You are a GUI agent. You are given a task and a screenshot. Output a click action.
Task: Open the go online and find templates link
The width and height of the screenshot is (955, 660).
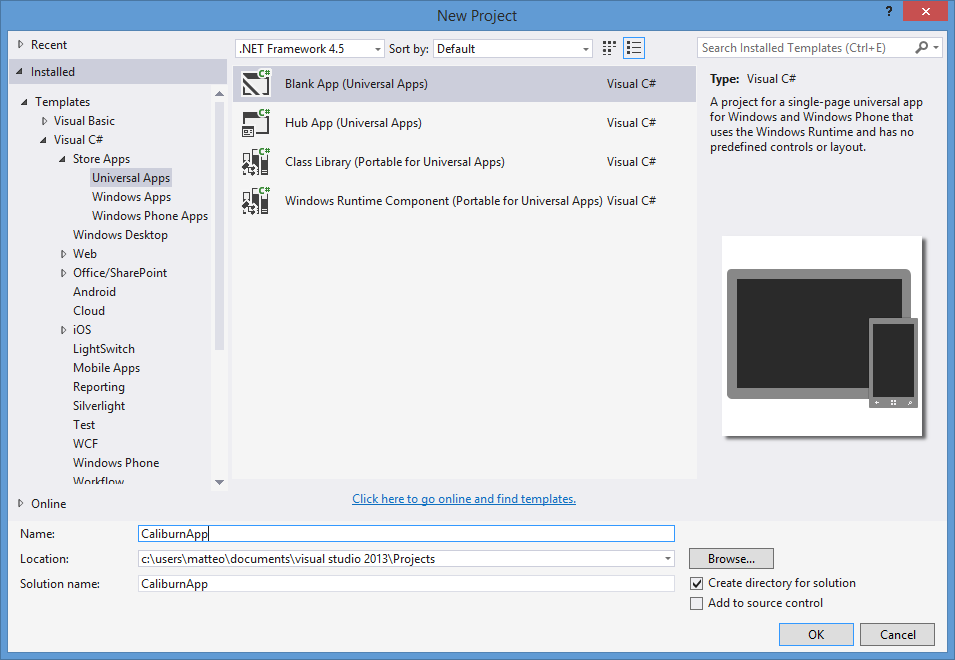point(464,499)
